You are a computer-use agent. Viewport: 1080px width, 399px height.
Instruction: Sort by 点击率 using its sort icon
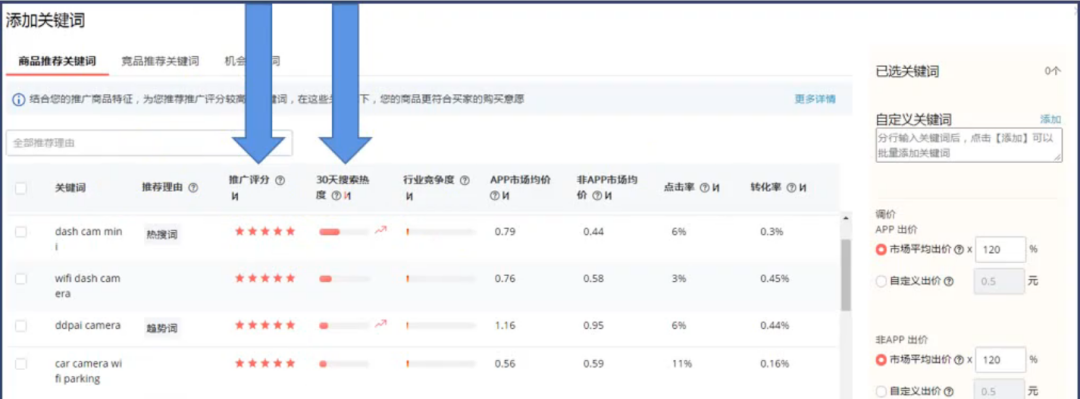pos(715,187)
